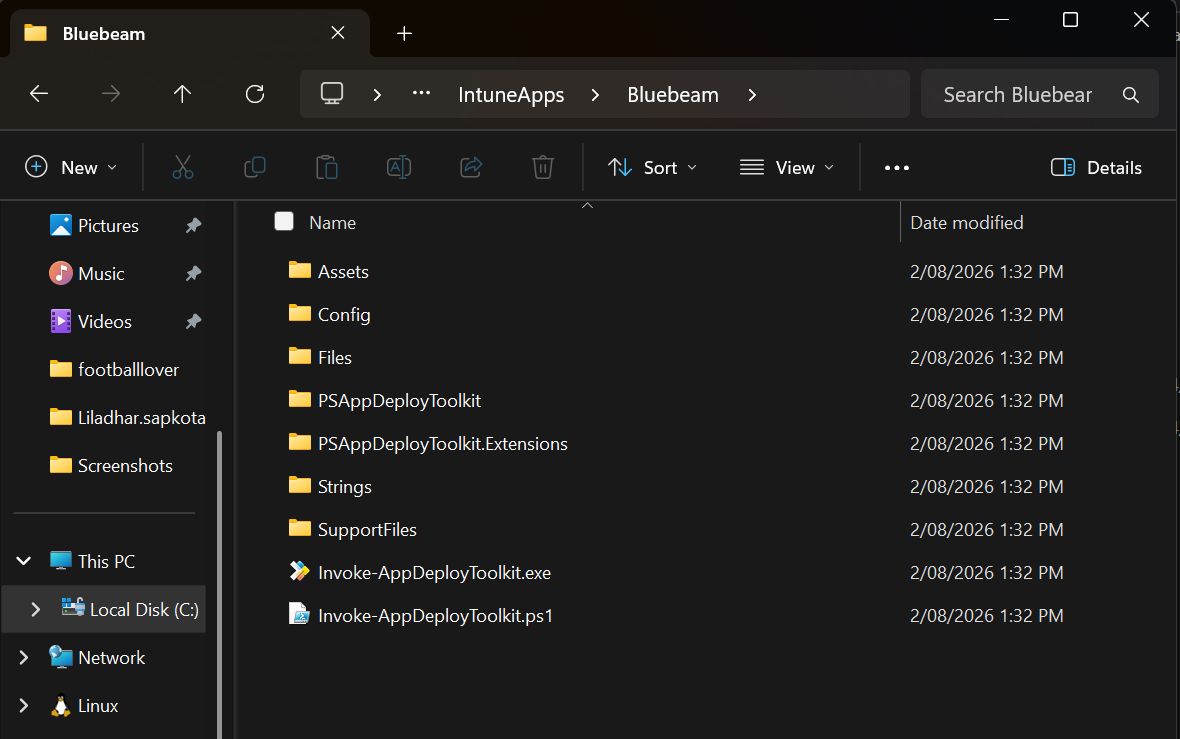Refresh the Bluebeam folder view
This screenshot has height=739, width=1180.
click(255, 94)
